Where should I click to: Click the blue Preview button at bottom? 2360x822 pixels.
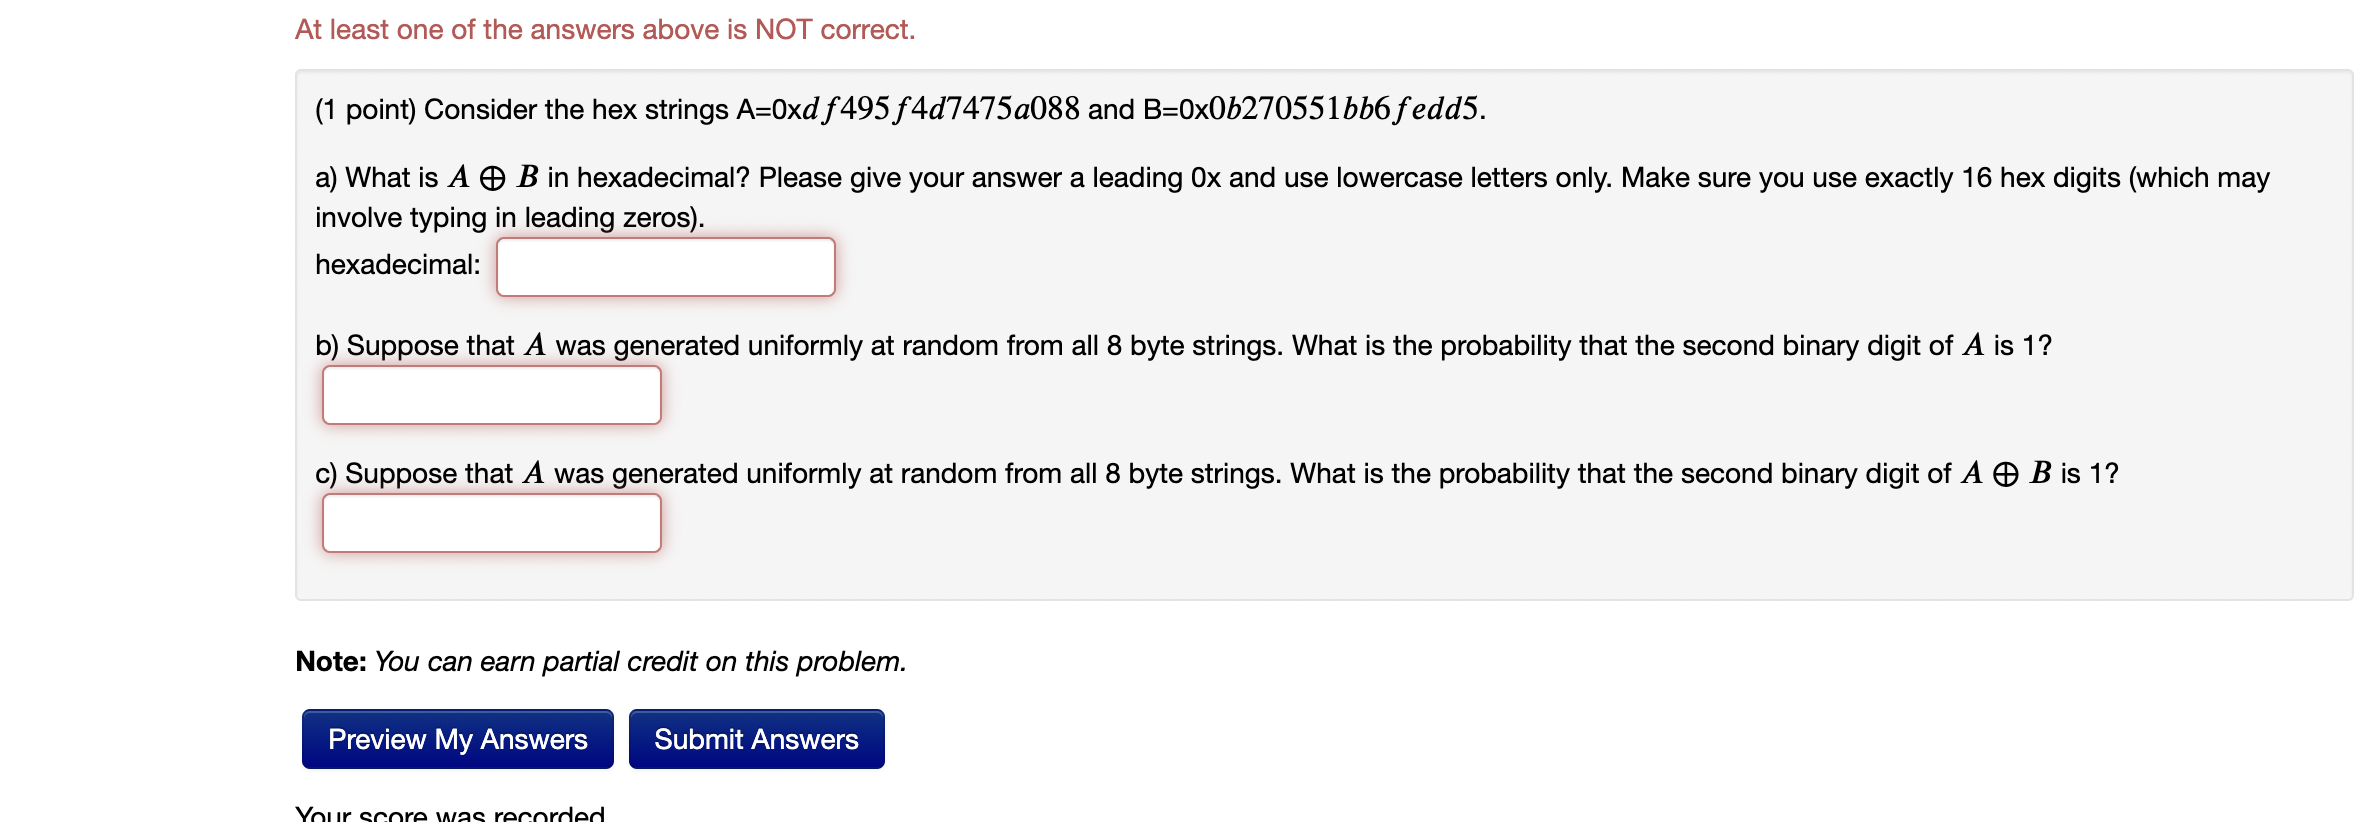[456, 739]
